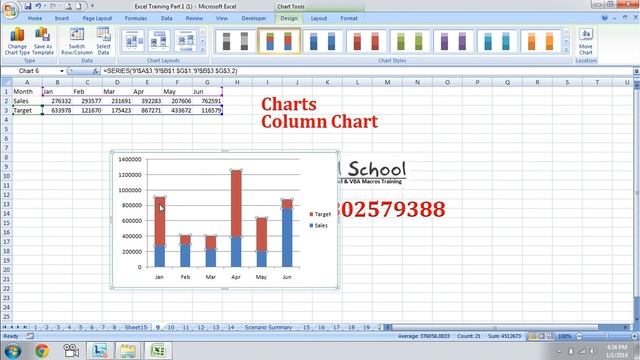The width and height of the screenshot is (640, 360).
Task: Select row 5 header
Action: pos(6,129)
